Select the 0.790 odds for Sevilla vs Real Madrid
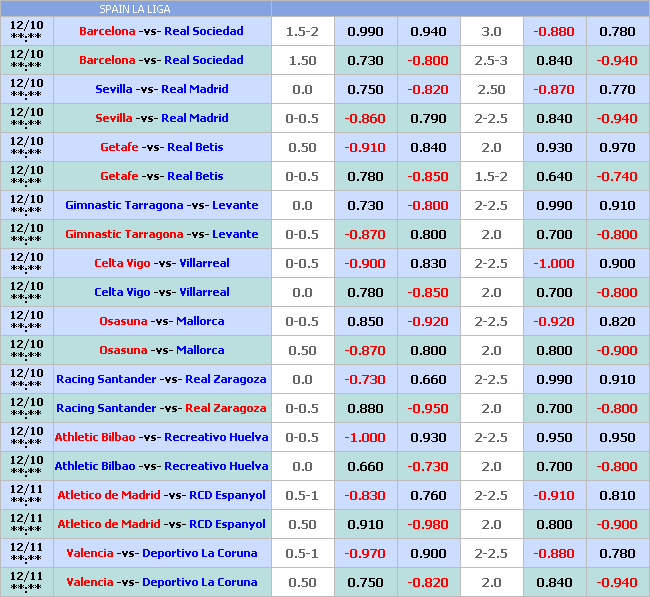Screen dimensions: 650x597 coord(428,118)
